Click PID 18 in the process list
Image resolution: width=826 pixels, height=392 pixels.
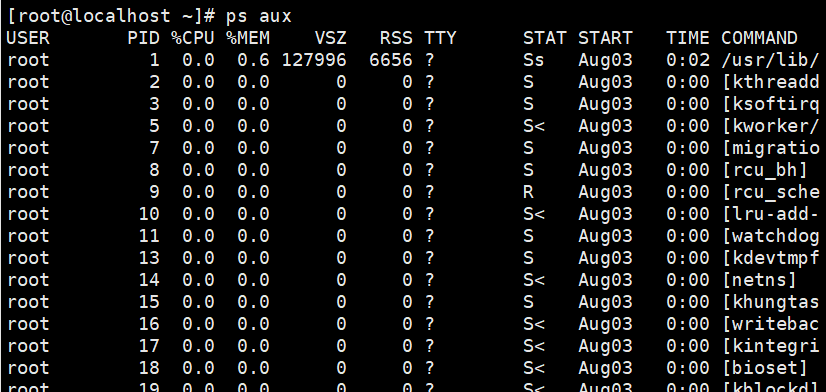(149, 368)
